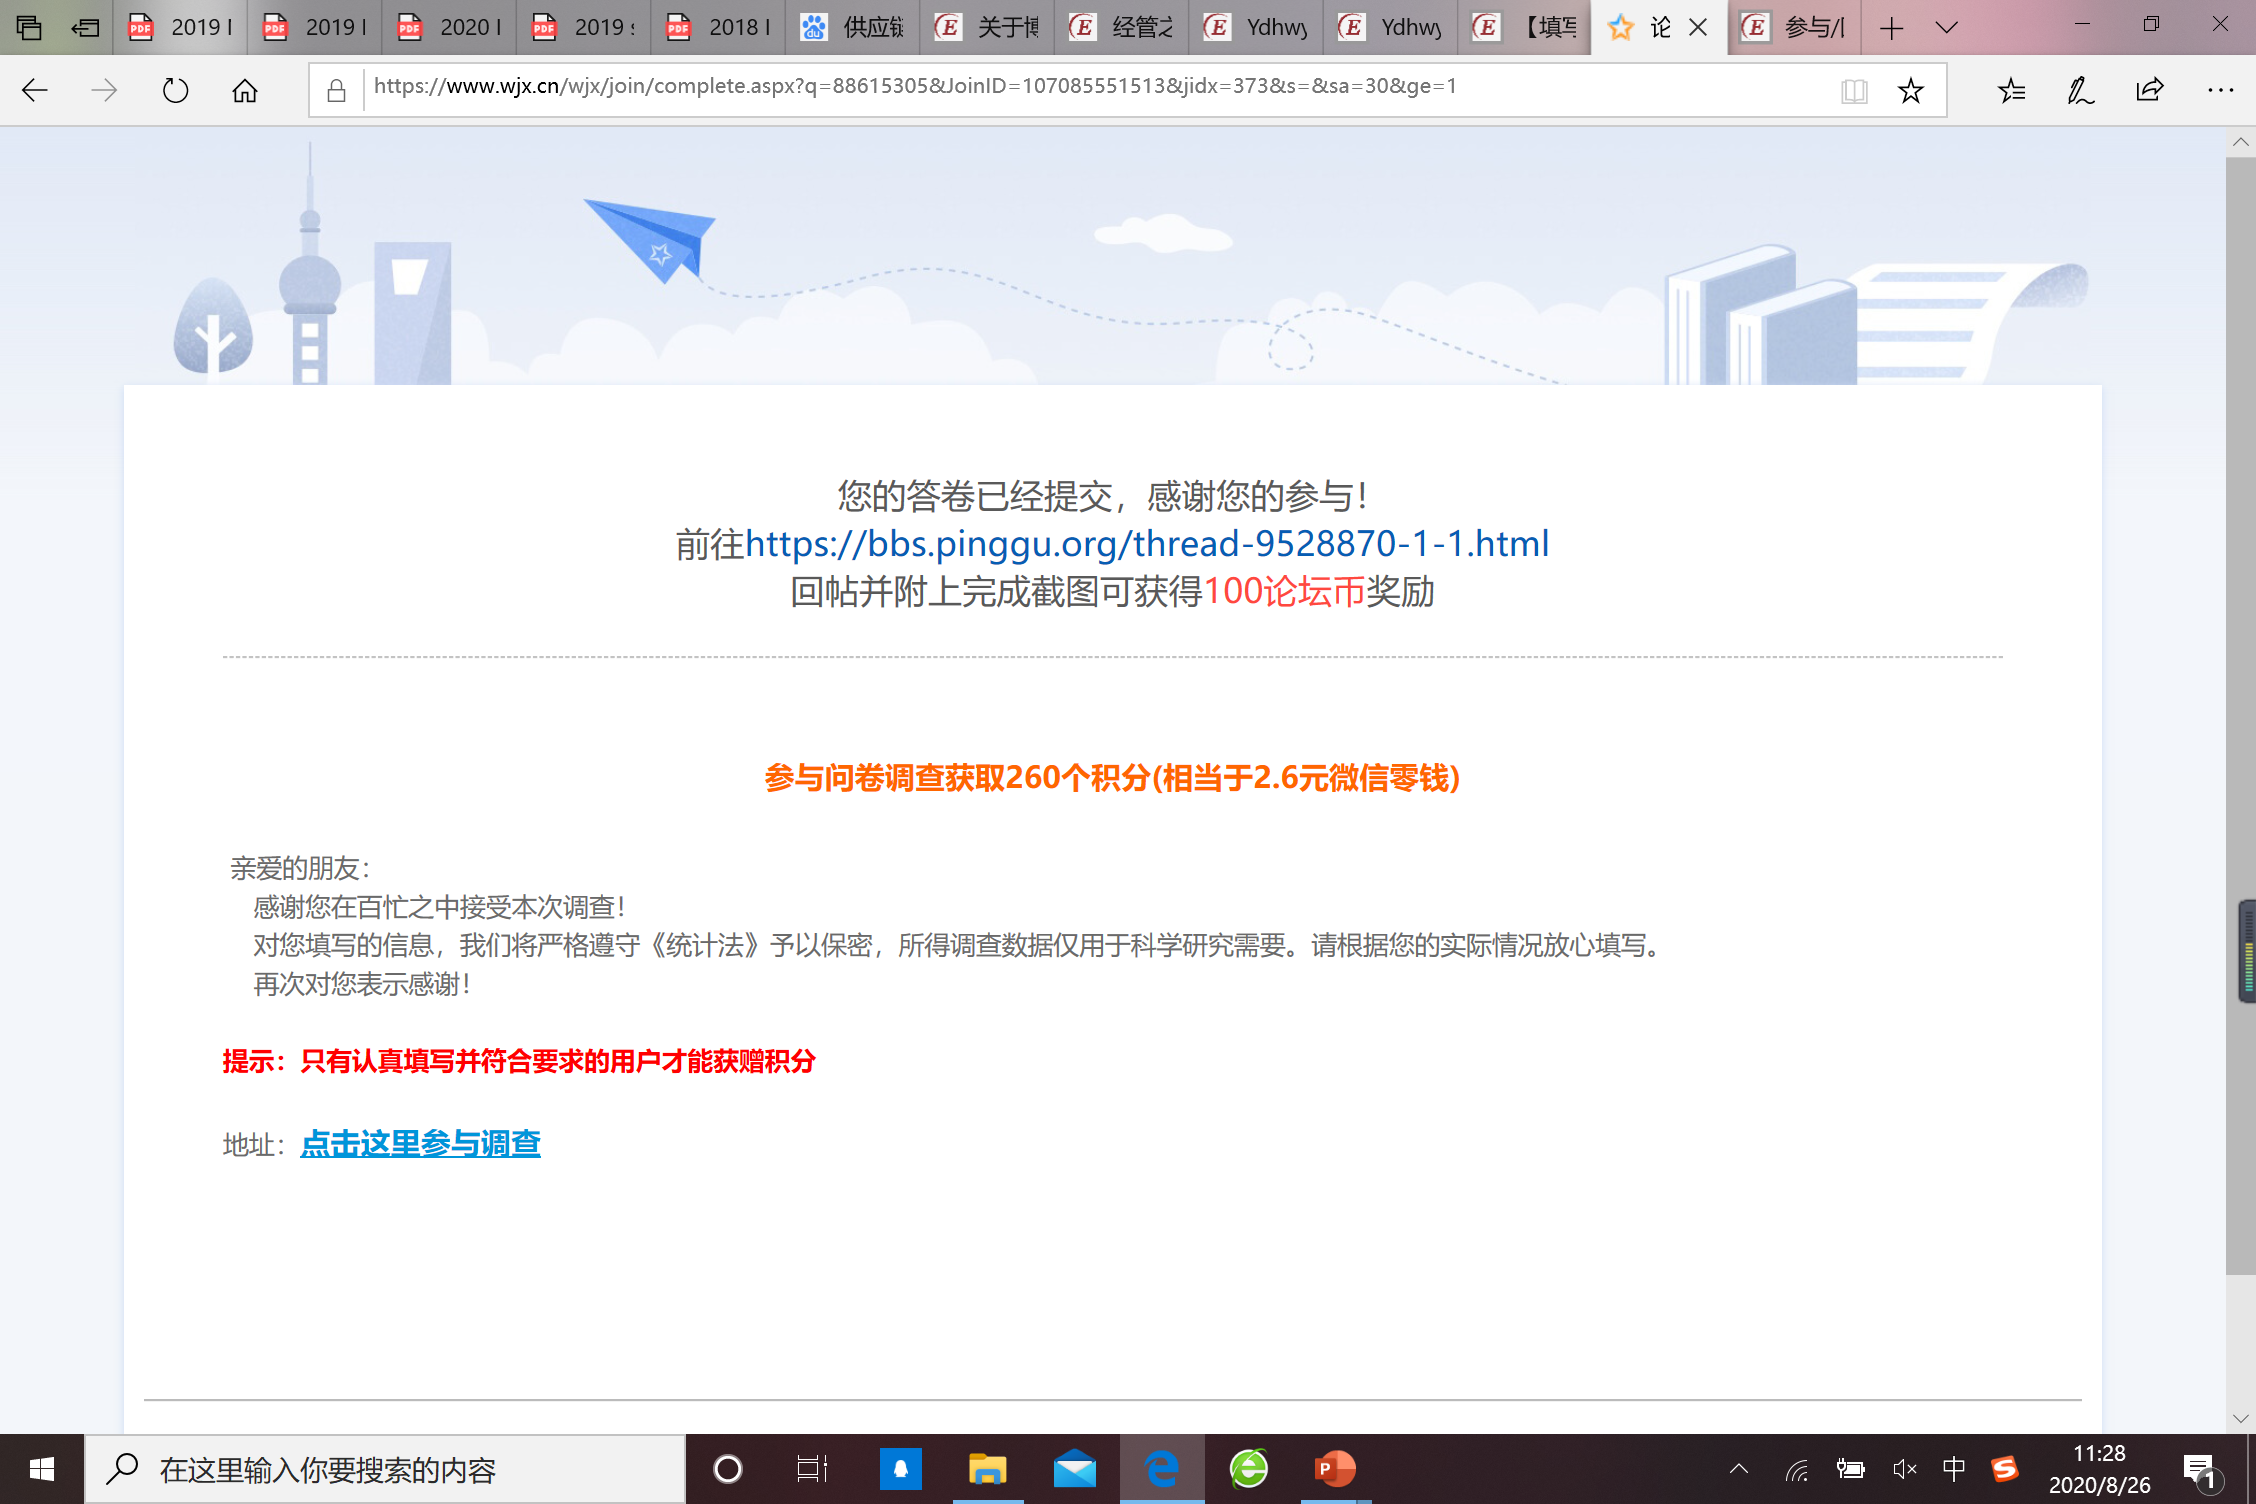The width and height of the screenshot is (2256, 1504).
Task: Open the favorites hub icon
Action: 2011,91
